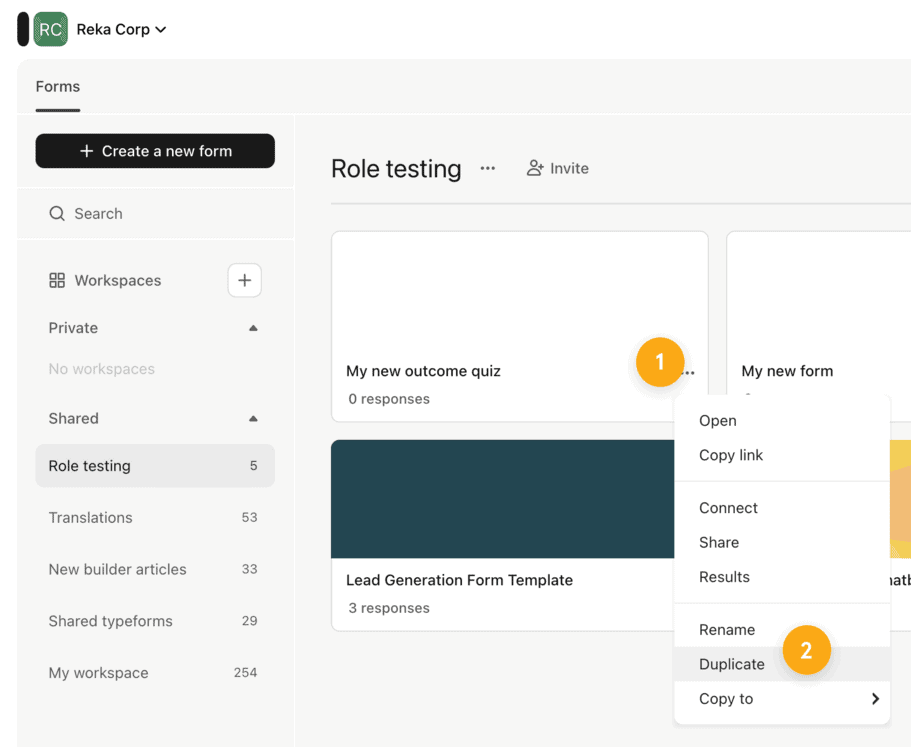The height and width of the screenshot is (747, 911).
Task: Open the Reka Corp account dropdown
Action: [x=122, y=29]
